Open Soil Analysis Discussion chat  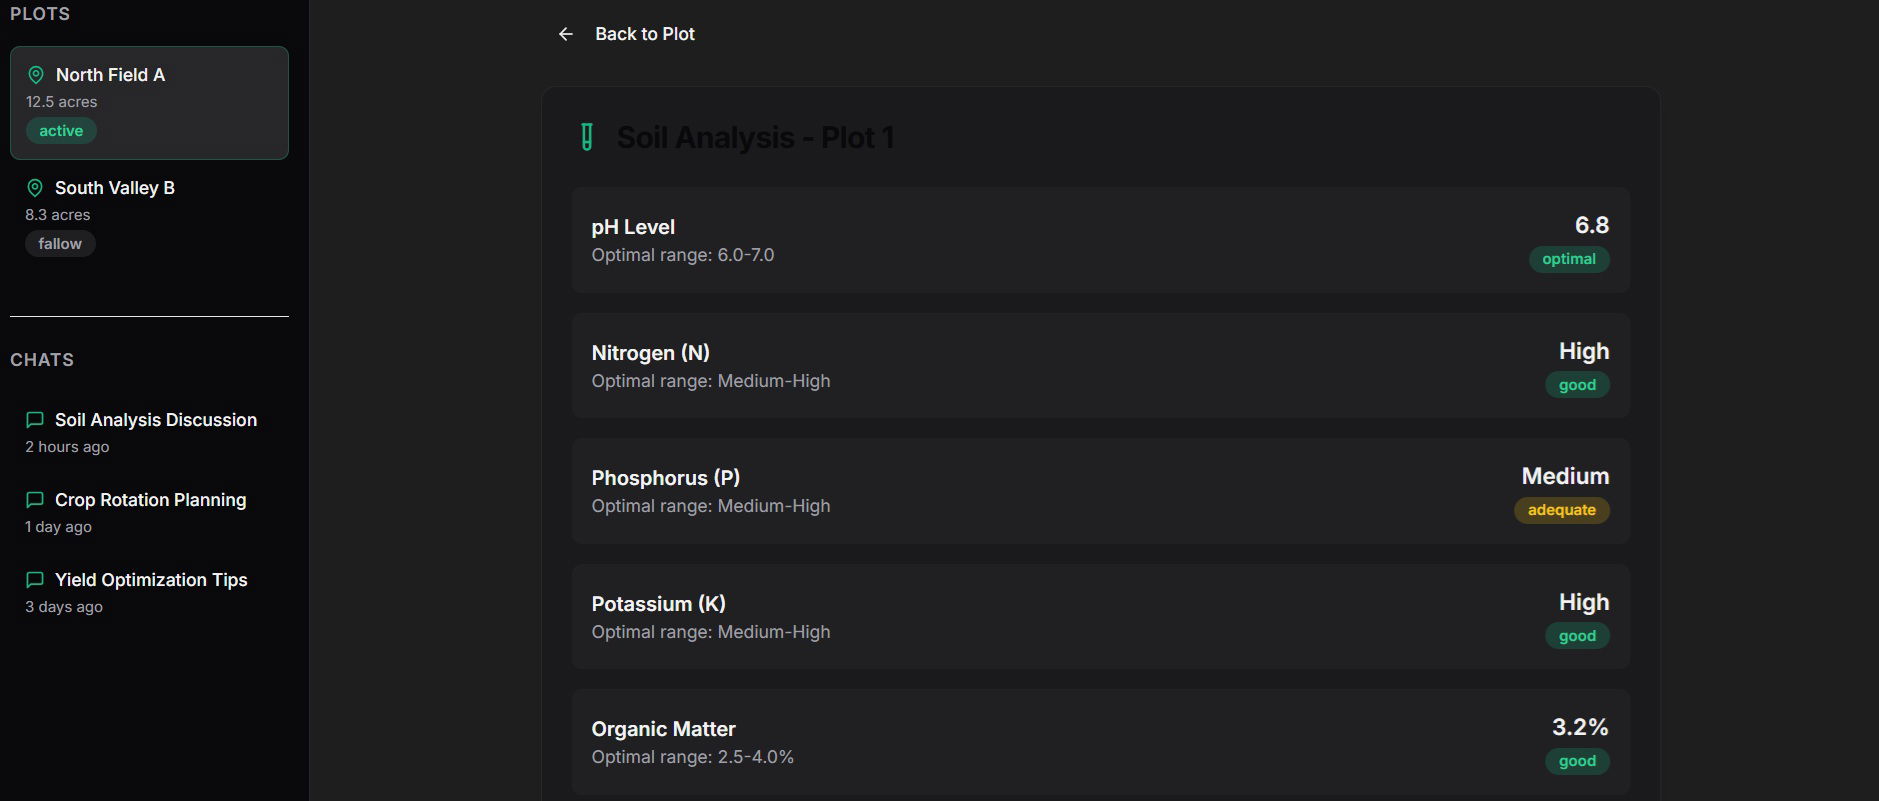(149, 432)
